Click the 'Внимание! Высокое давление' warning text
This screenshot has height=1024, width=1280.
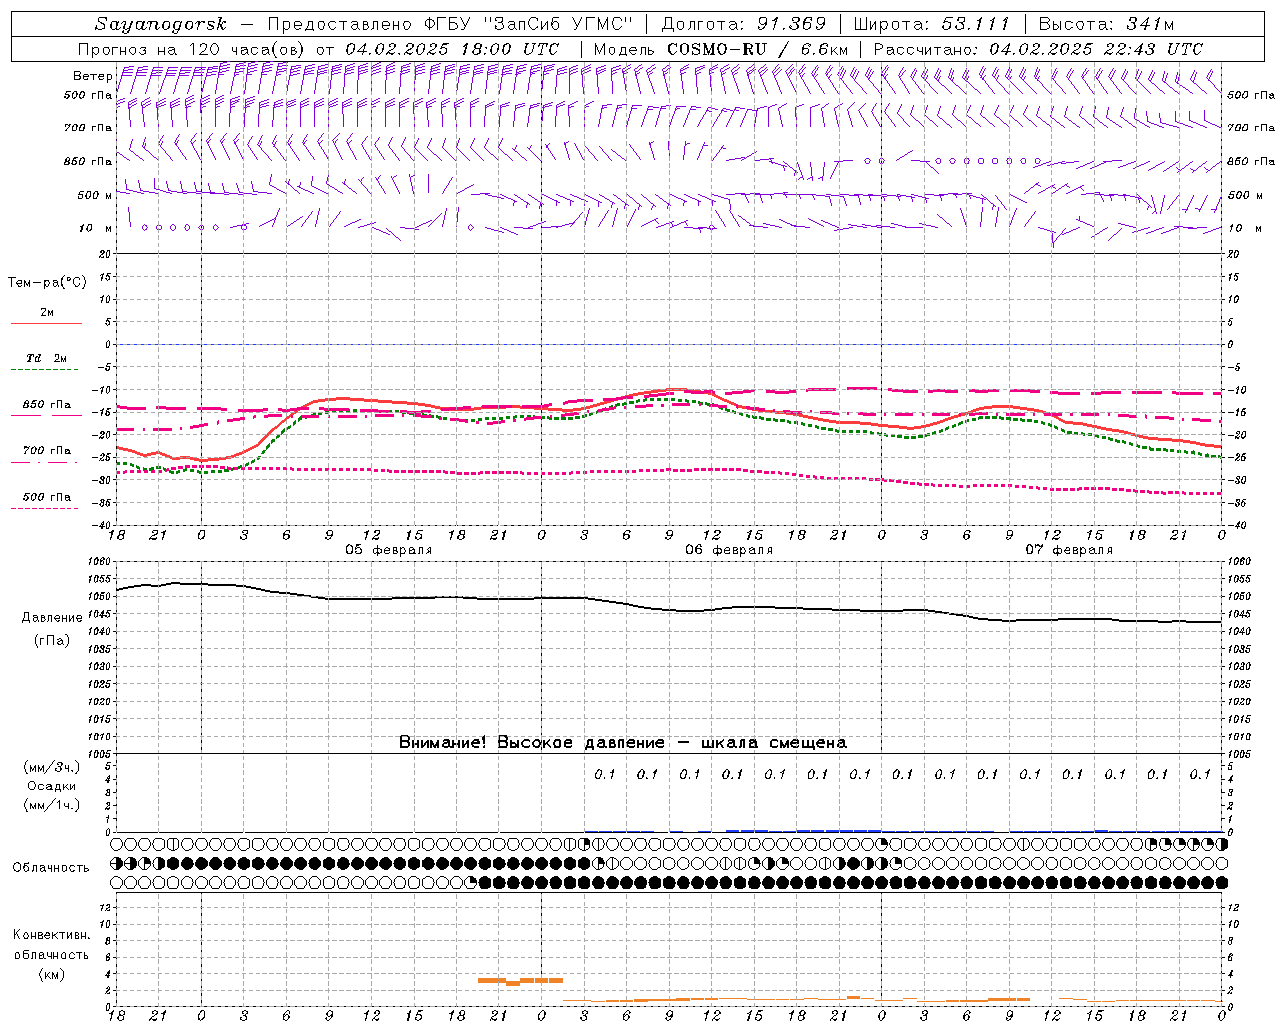pyautogui.click(x=532, y=743)
